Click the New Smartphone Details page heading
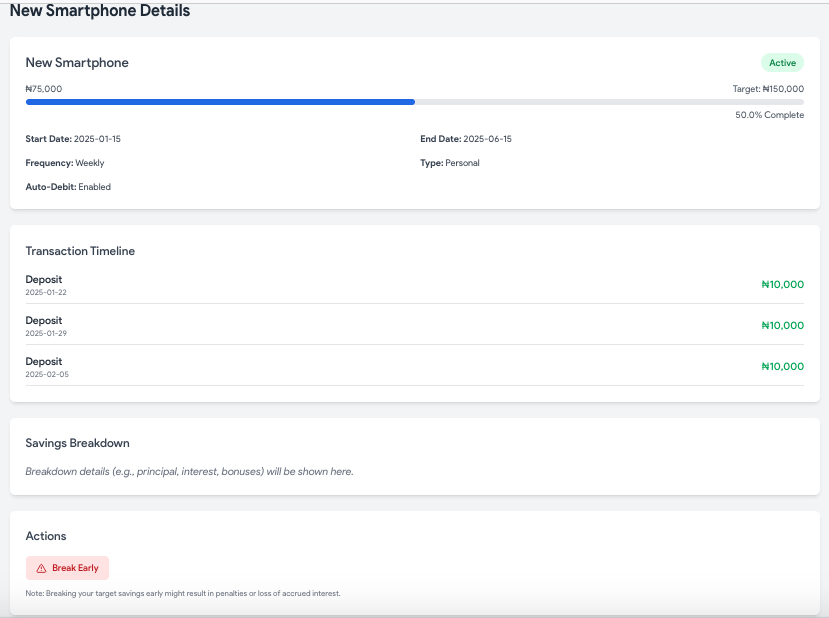The image size is (829, 618). (x=100, y=11)
